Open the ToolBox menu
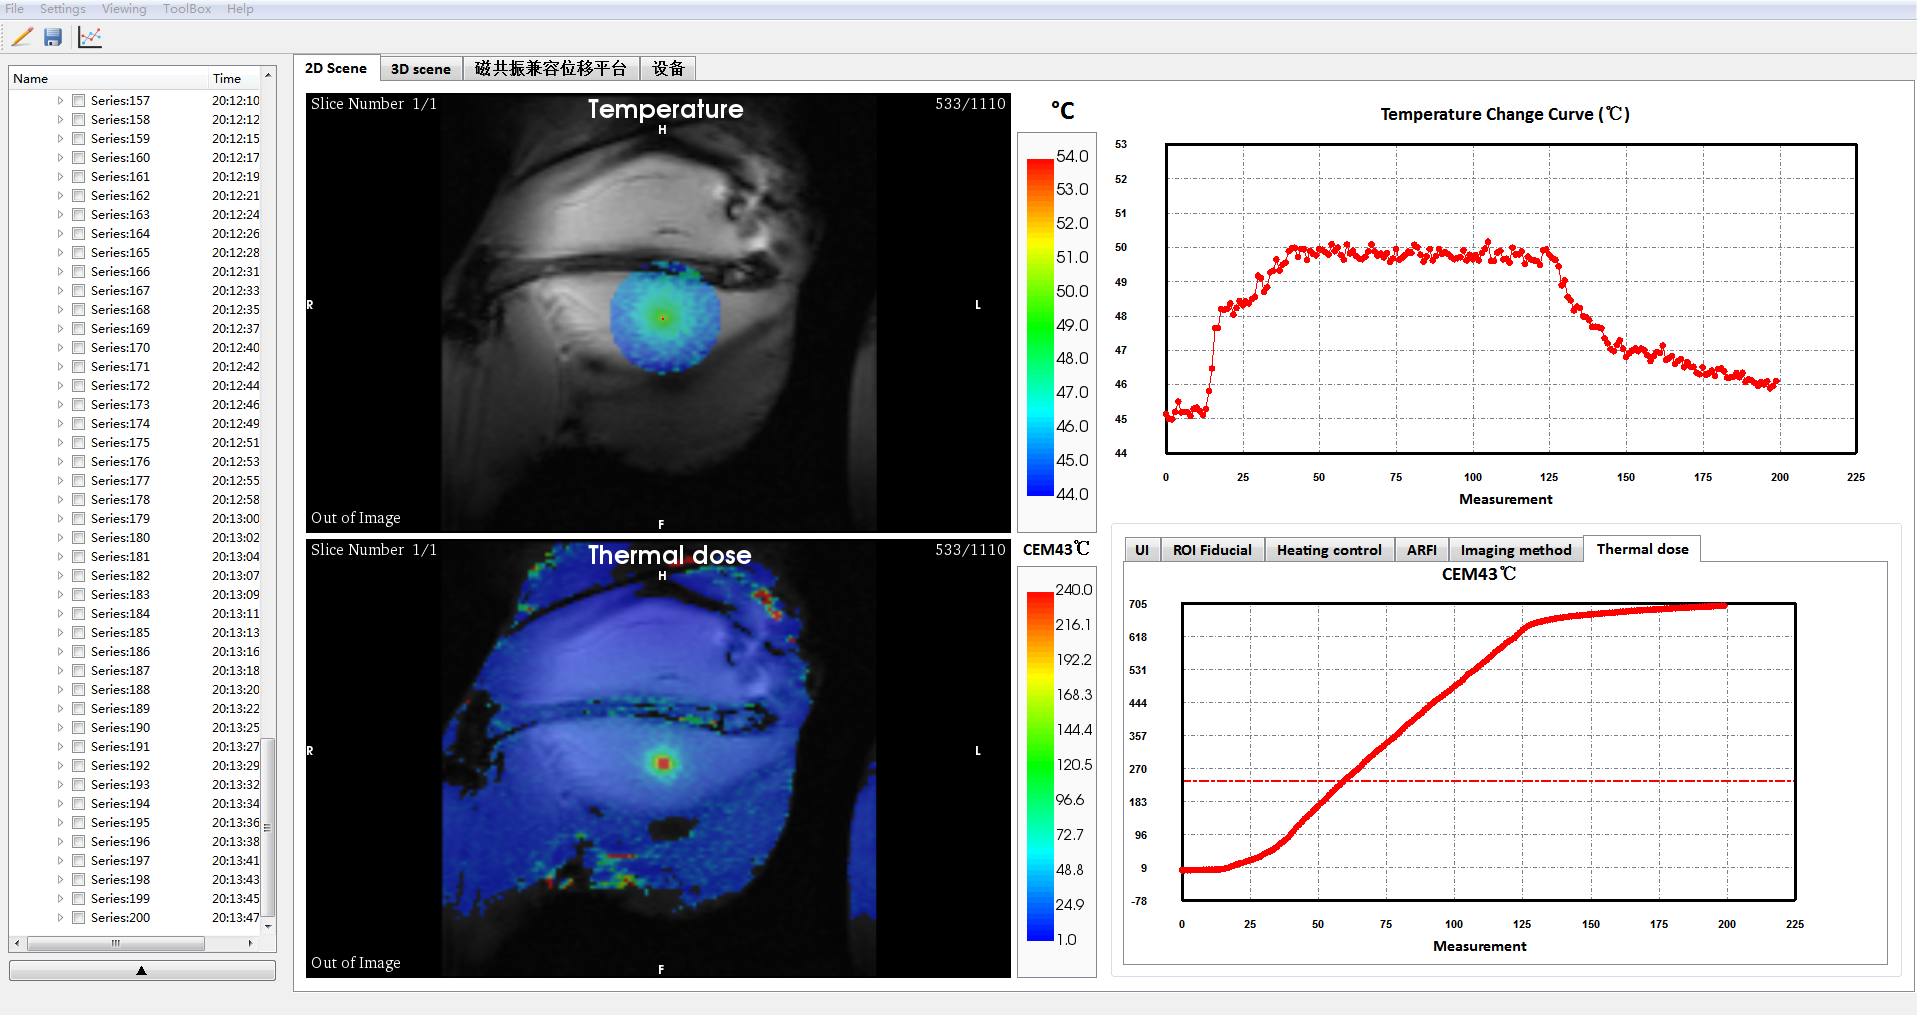The height and width of the screenshot is (1015, 1917). pos(187,9)
